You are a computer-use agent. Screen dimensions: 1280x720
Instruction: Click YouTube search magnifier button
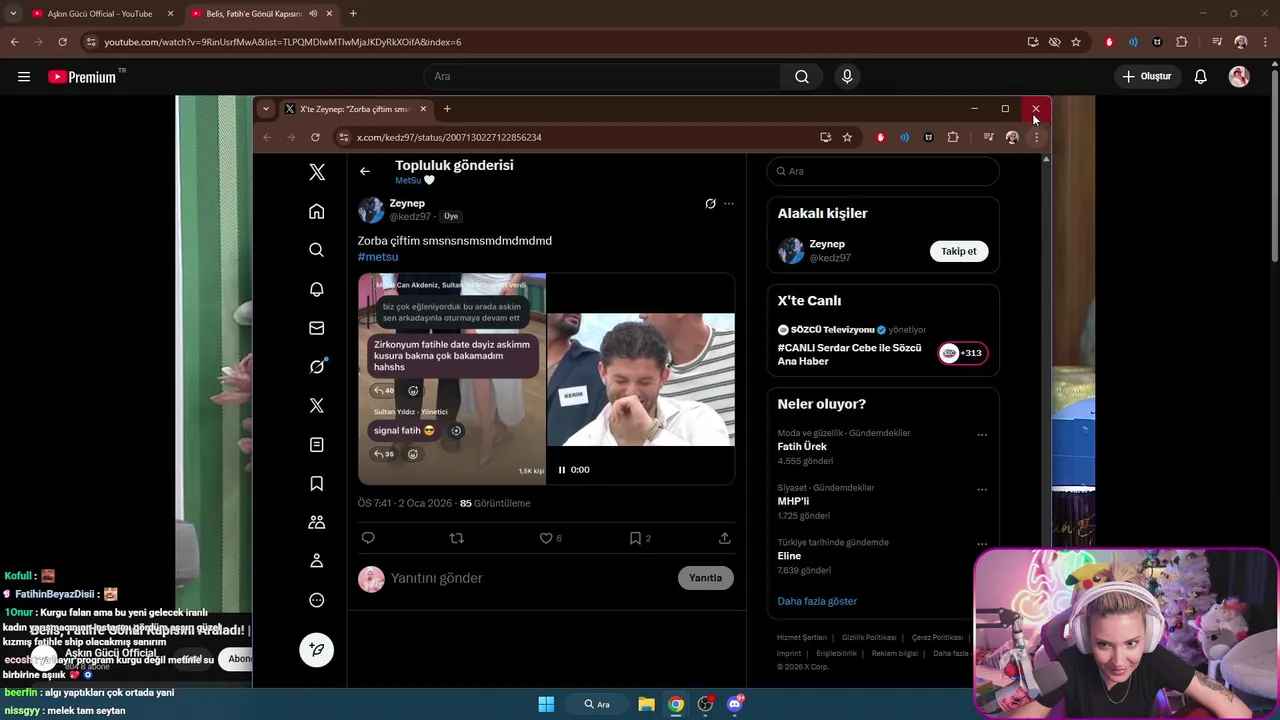click(x=802, y=76)
